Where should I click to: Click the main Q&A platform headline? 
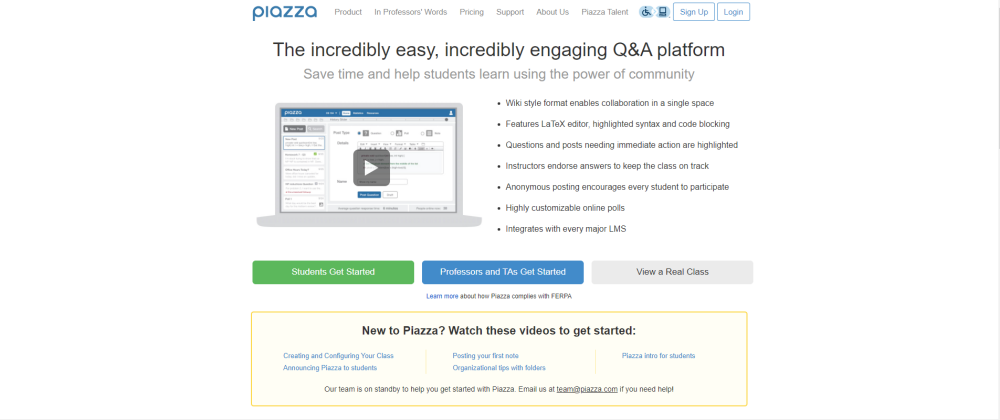click(499, 50)
